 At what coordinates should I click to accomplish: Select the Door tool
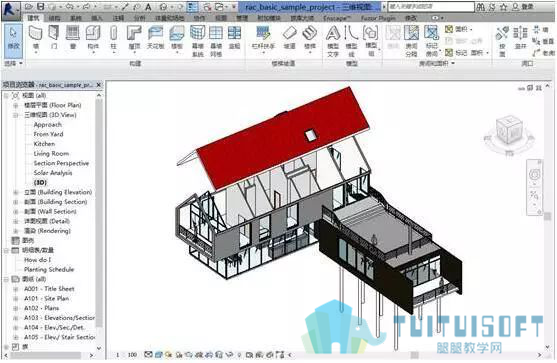pos(54,38)
